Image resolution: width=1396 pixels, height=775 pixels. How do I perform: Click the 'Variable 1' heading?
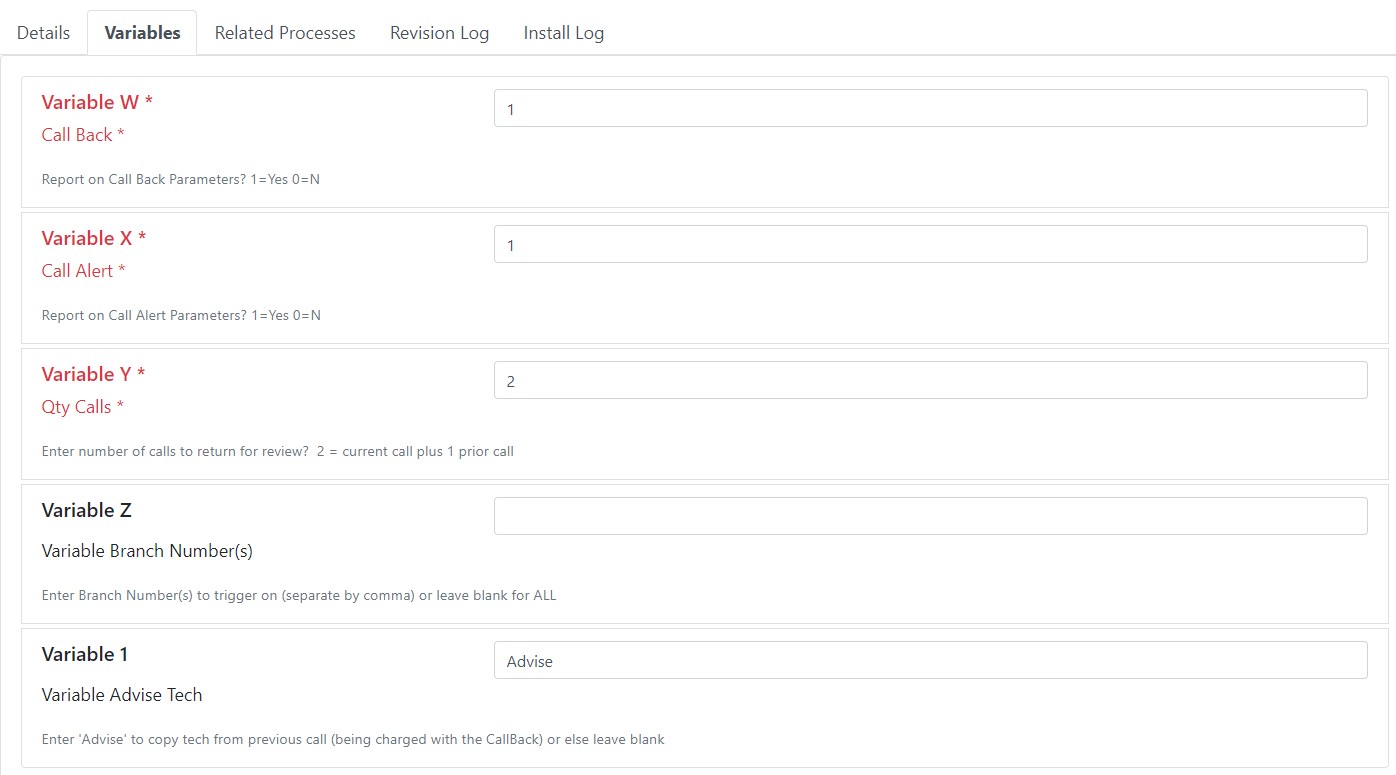(x=85, y=654)
